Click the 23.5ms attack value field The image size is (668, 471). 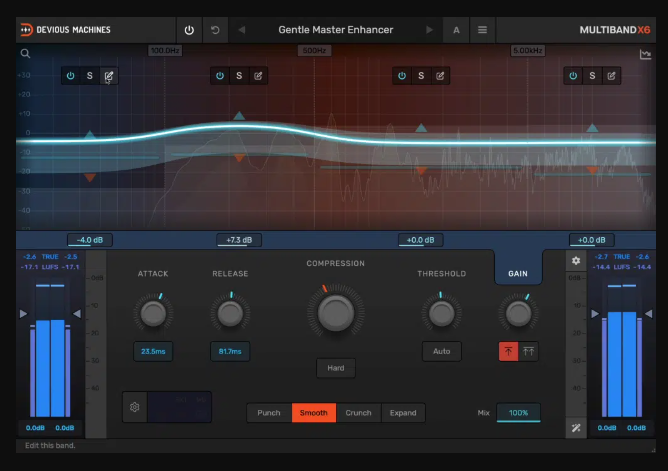pos(153,351)
